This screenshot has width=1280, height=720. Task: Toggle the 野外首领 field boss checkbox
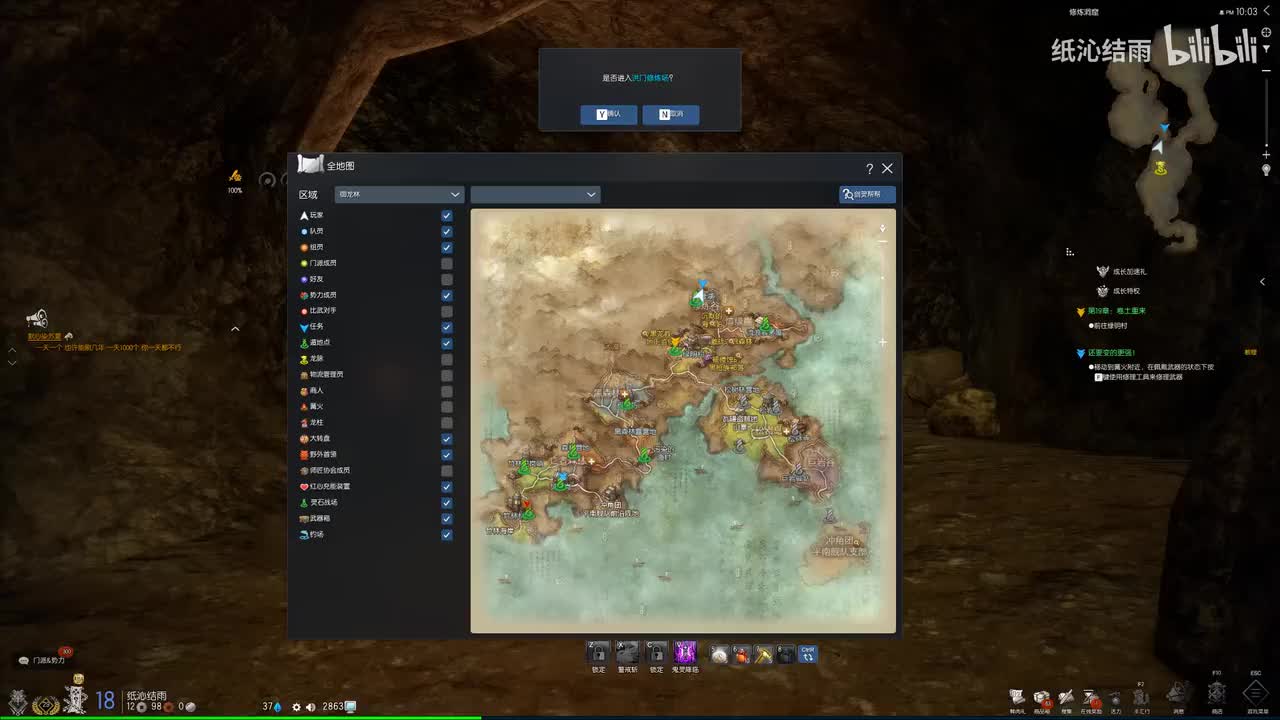pos(447,455)
